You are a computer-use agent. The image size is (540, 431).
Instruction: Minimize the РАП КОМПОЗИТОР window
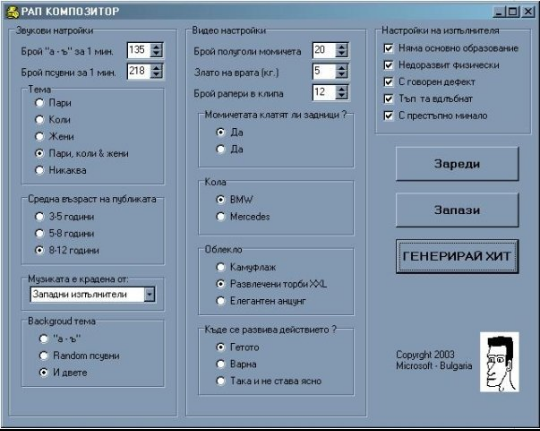pyautogui.click(x=499, y=12)
